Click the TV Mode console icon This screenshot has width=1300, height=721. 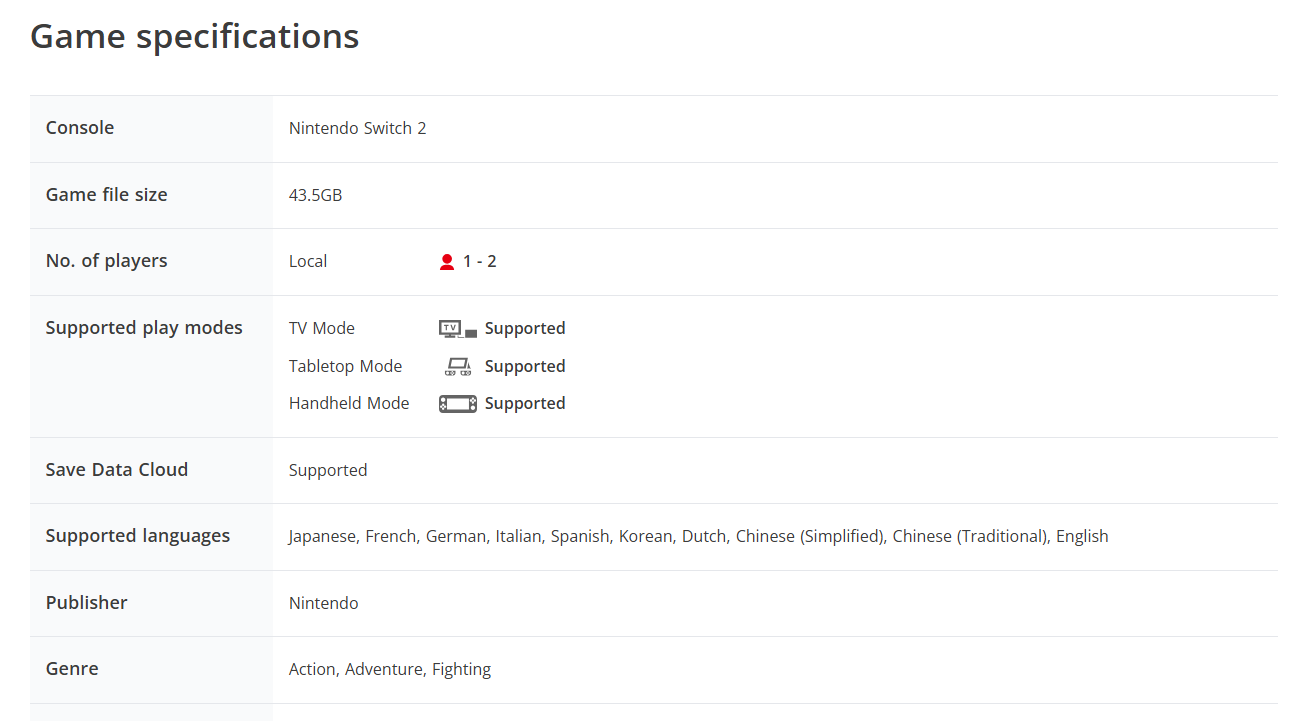[458, 329]
